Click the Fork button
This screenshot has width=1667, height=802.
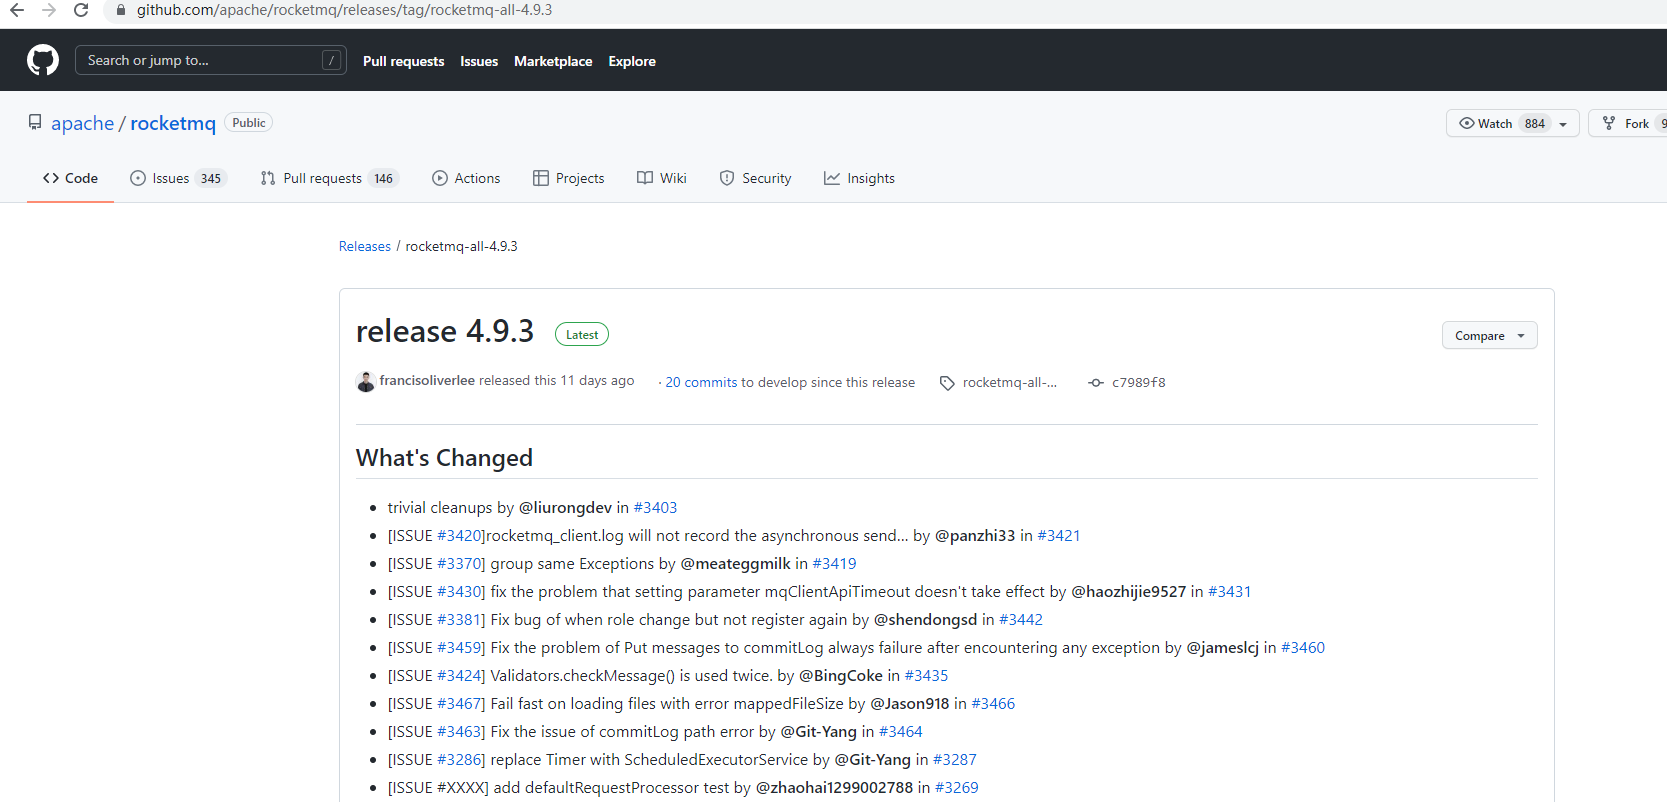coord(1627,123)
